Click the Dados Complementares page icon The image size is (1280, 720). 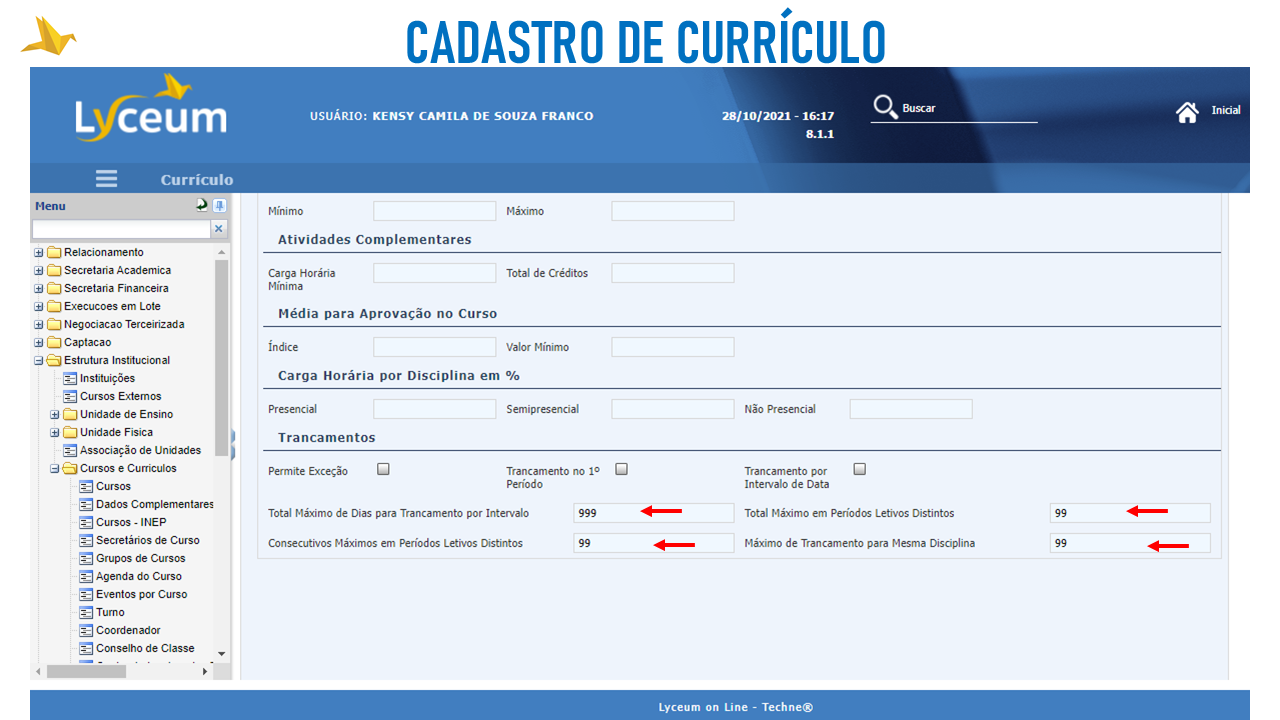(86, 504)
